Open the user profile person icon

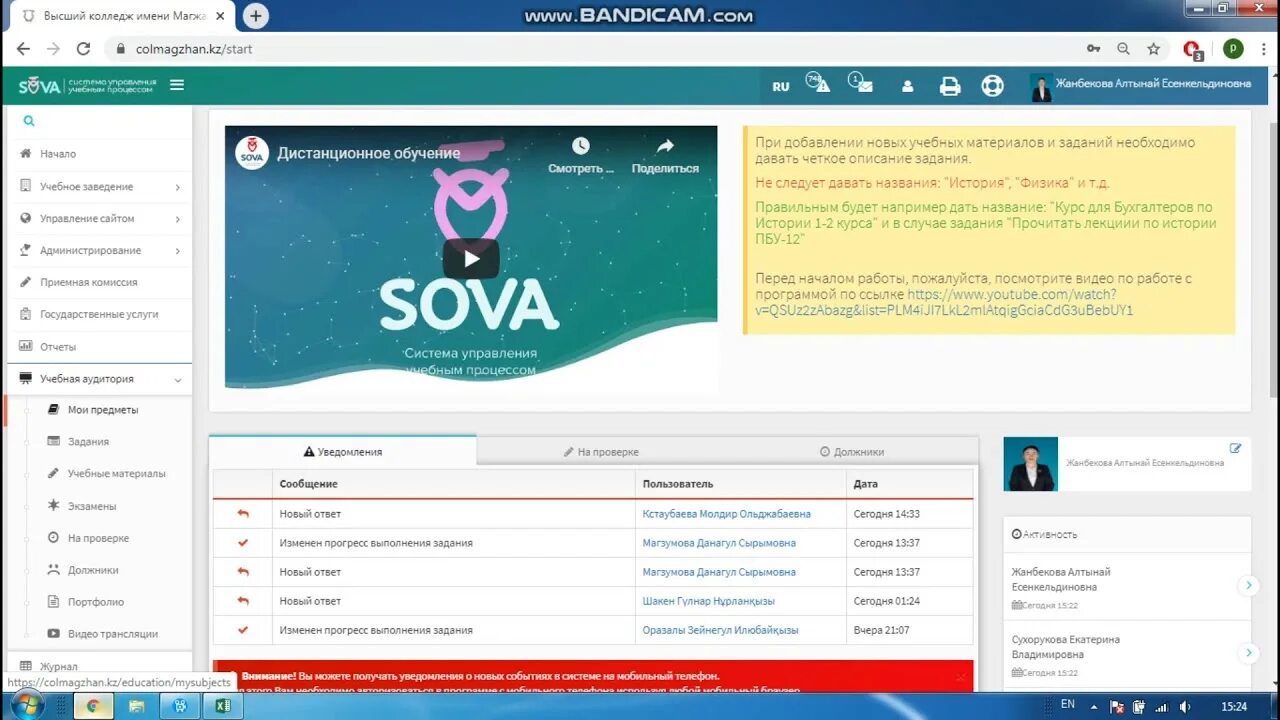click(908, 86)
